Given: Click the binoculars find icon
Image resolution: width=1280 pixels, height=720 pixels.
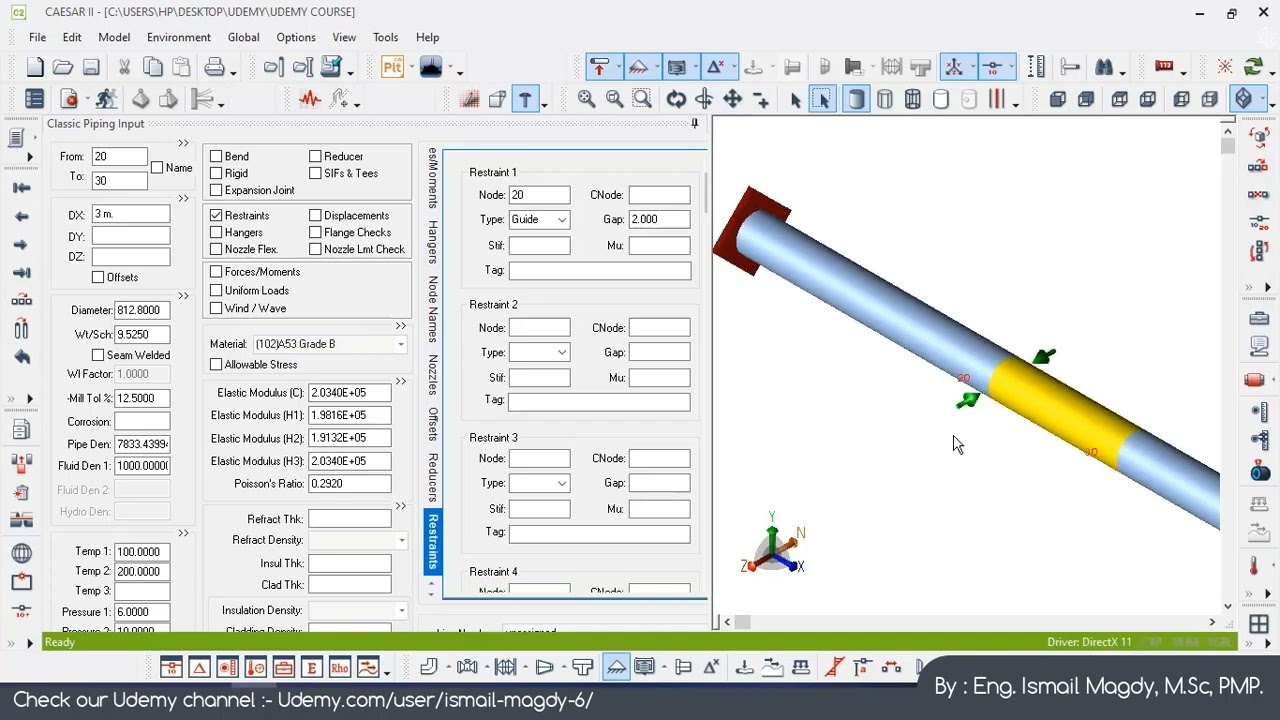Looking at the screenshot, I should [x=1104, y=67].
